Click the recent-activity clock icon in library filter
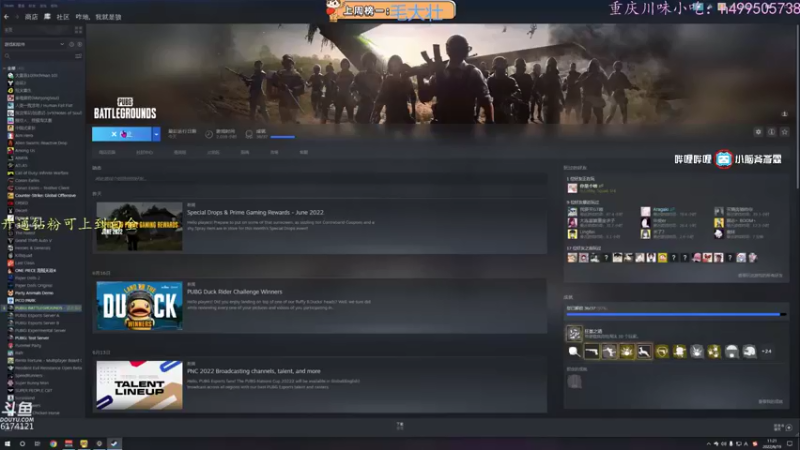The image size is (800, 450). pos(71,44)
